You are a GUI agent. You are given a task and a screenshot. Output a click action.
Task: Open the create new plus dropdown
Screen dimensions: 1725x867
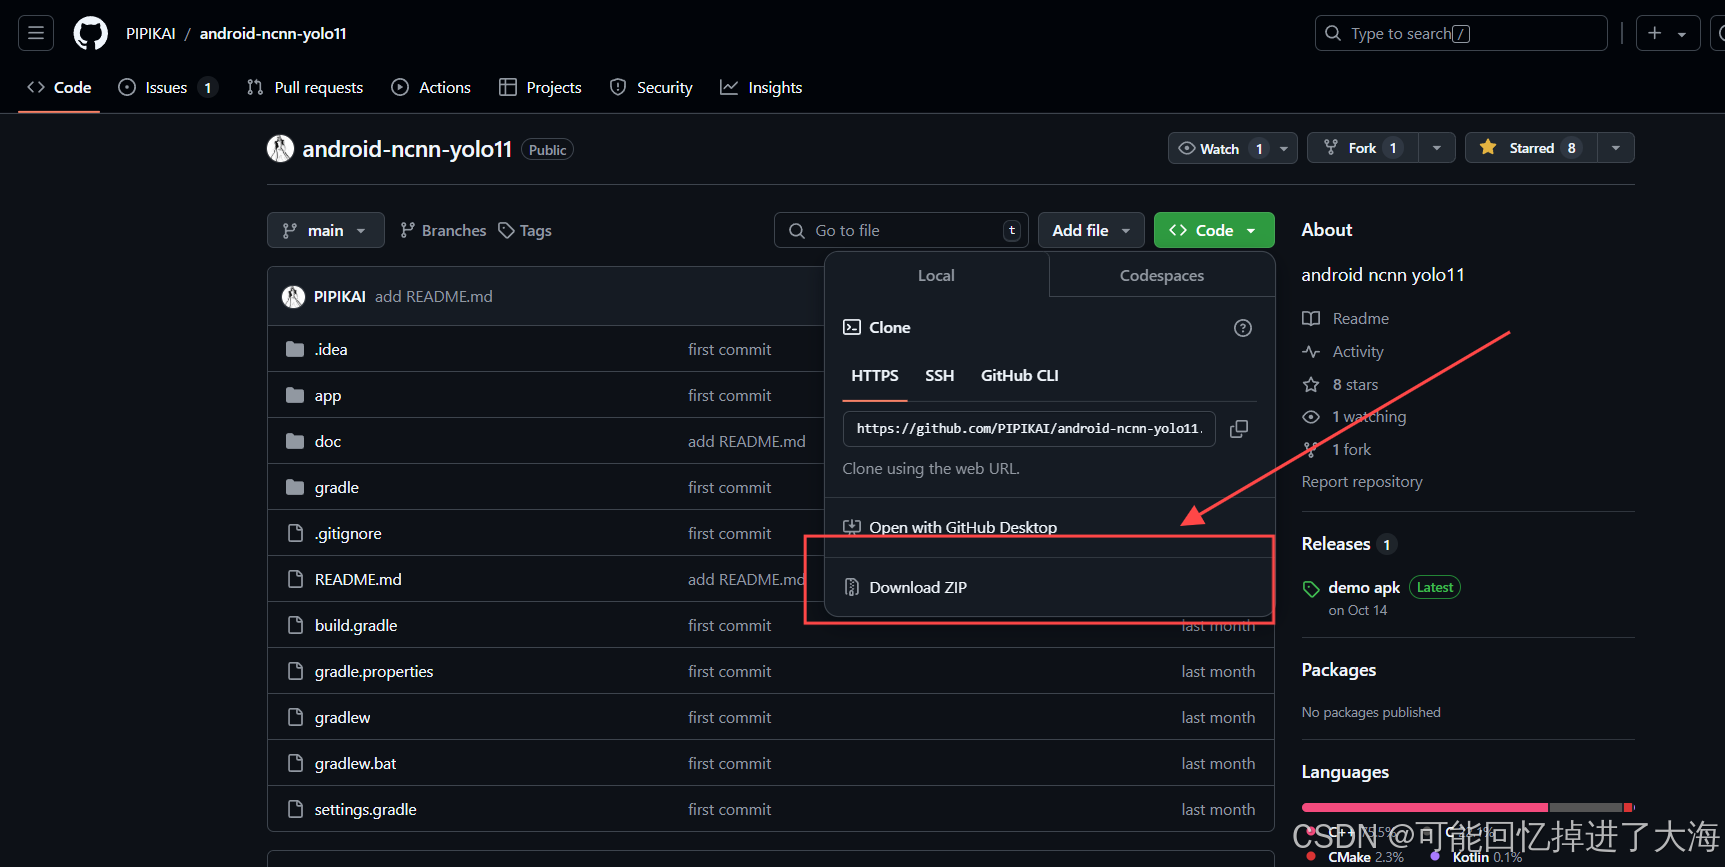click(1668, 33)
